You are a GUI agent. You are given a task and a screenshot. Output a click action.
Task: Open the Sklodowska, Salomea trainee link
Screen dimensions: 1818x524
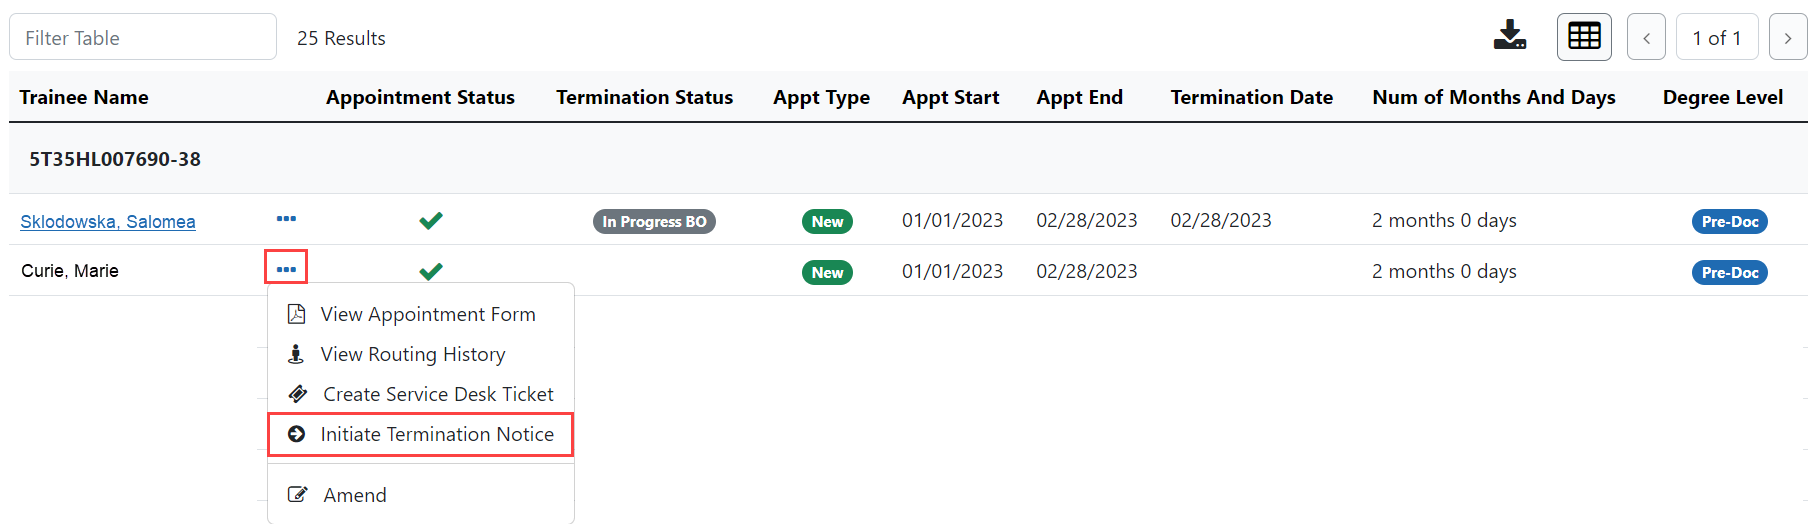(108, 222)
